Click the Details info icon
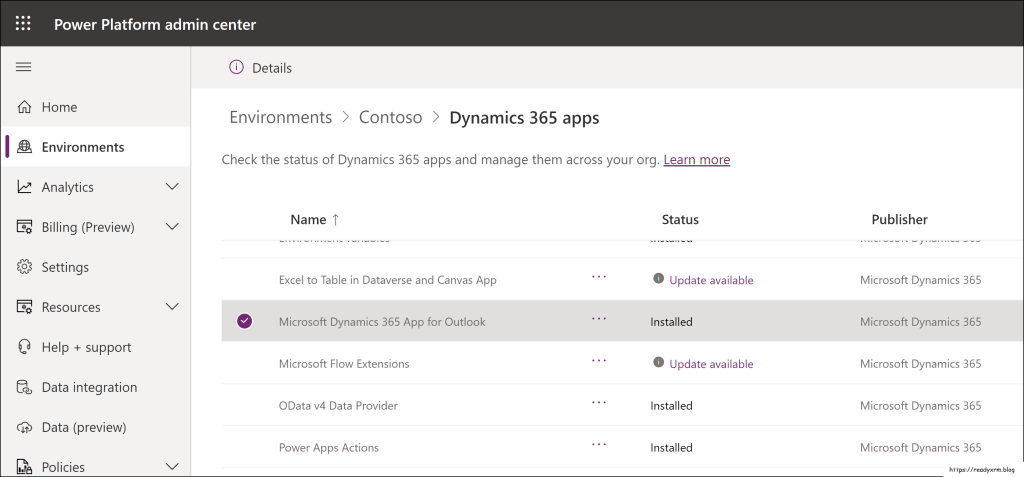The width and height of the screenshot is (1024, 477). coord(236,68)
